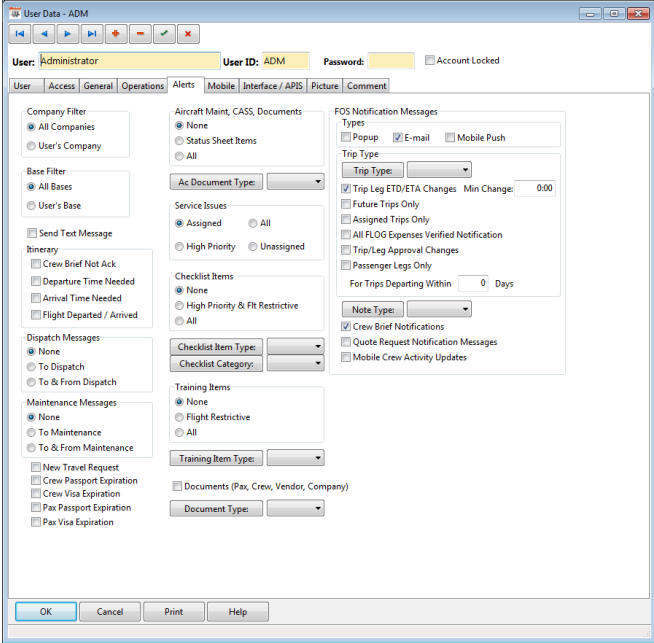Tick Crew Brief Not Ack

coord(36,264)
